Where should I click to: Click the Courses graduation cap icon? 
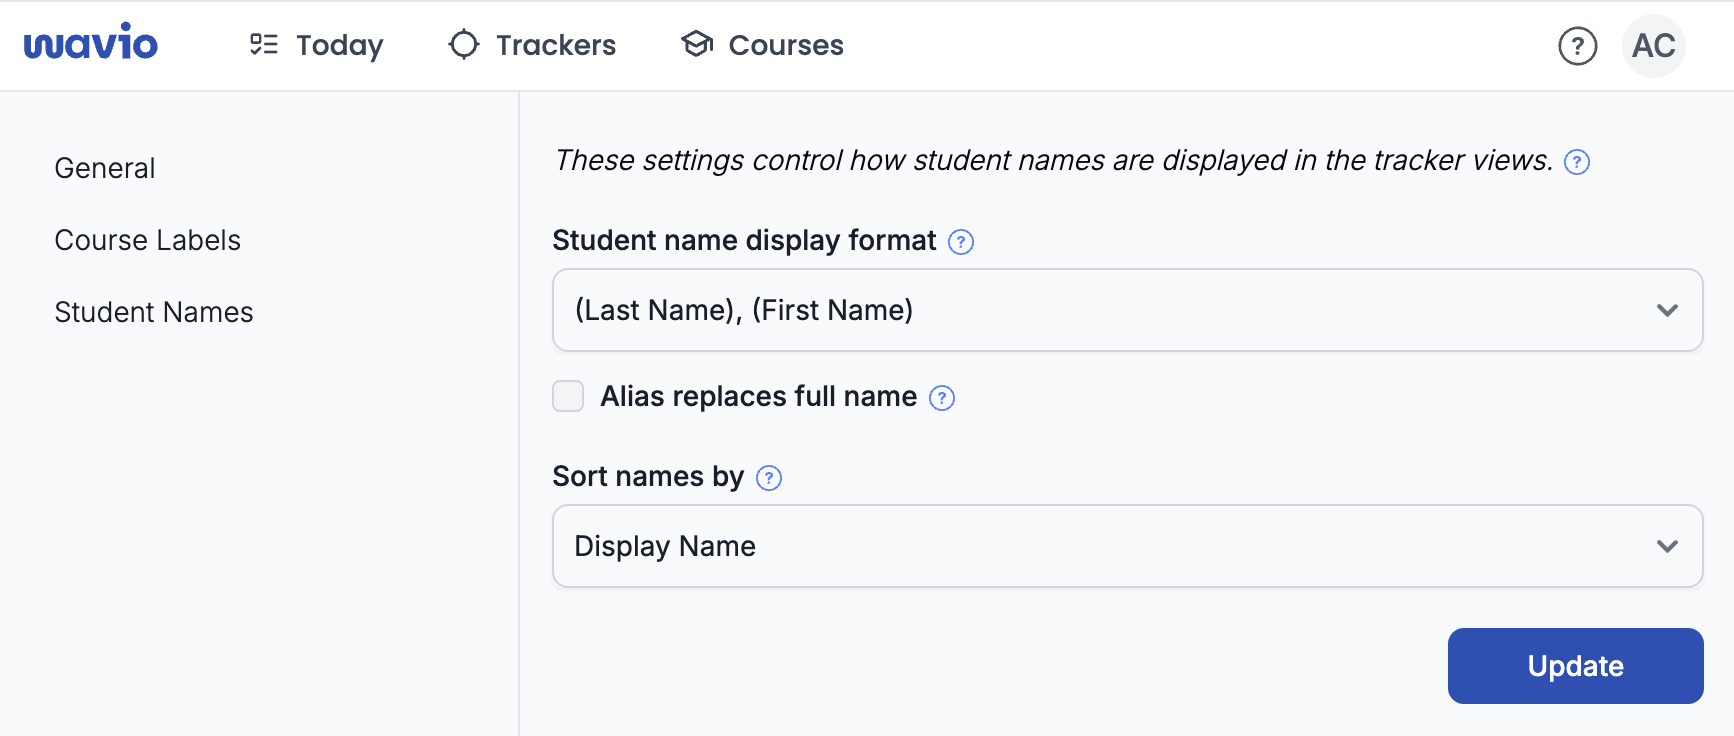[697, 44]
